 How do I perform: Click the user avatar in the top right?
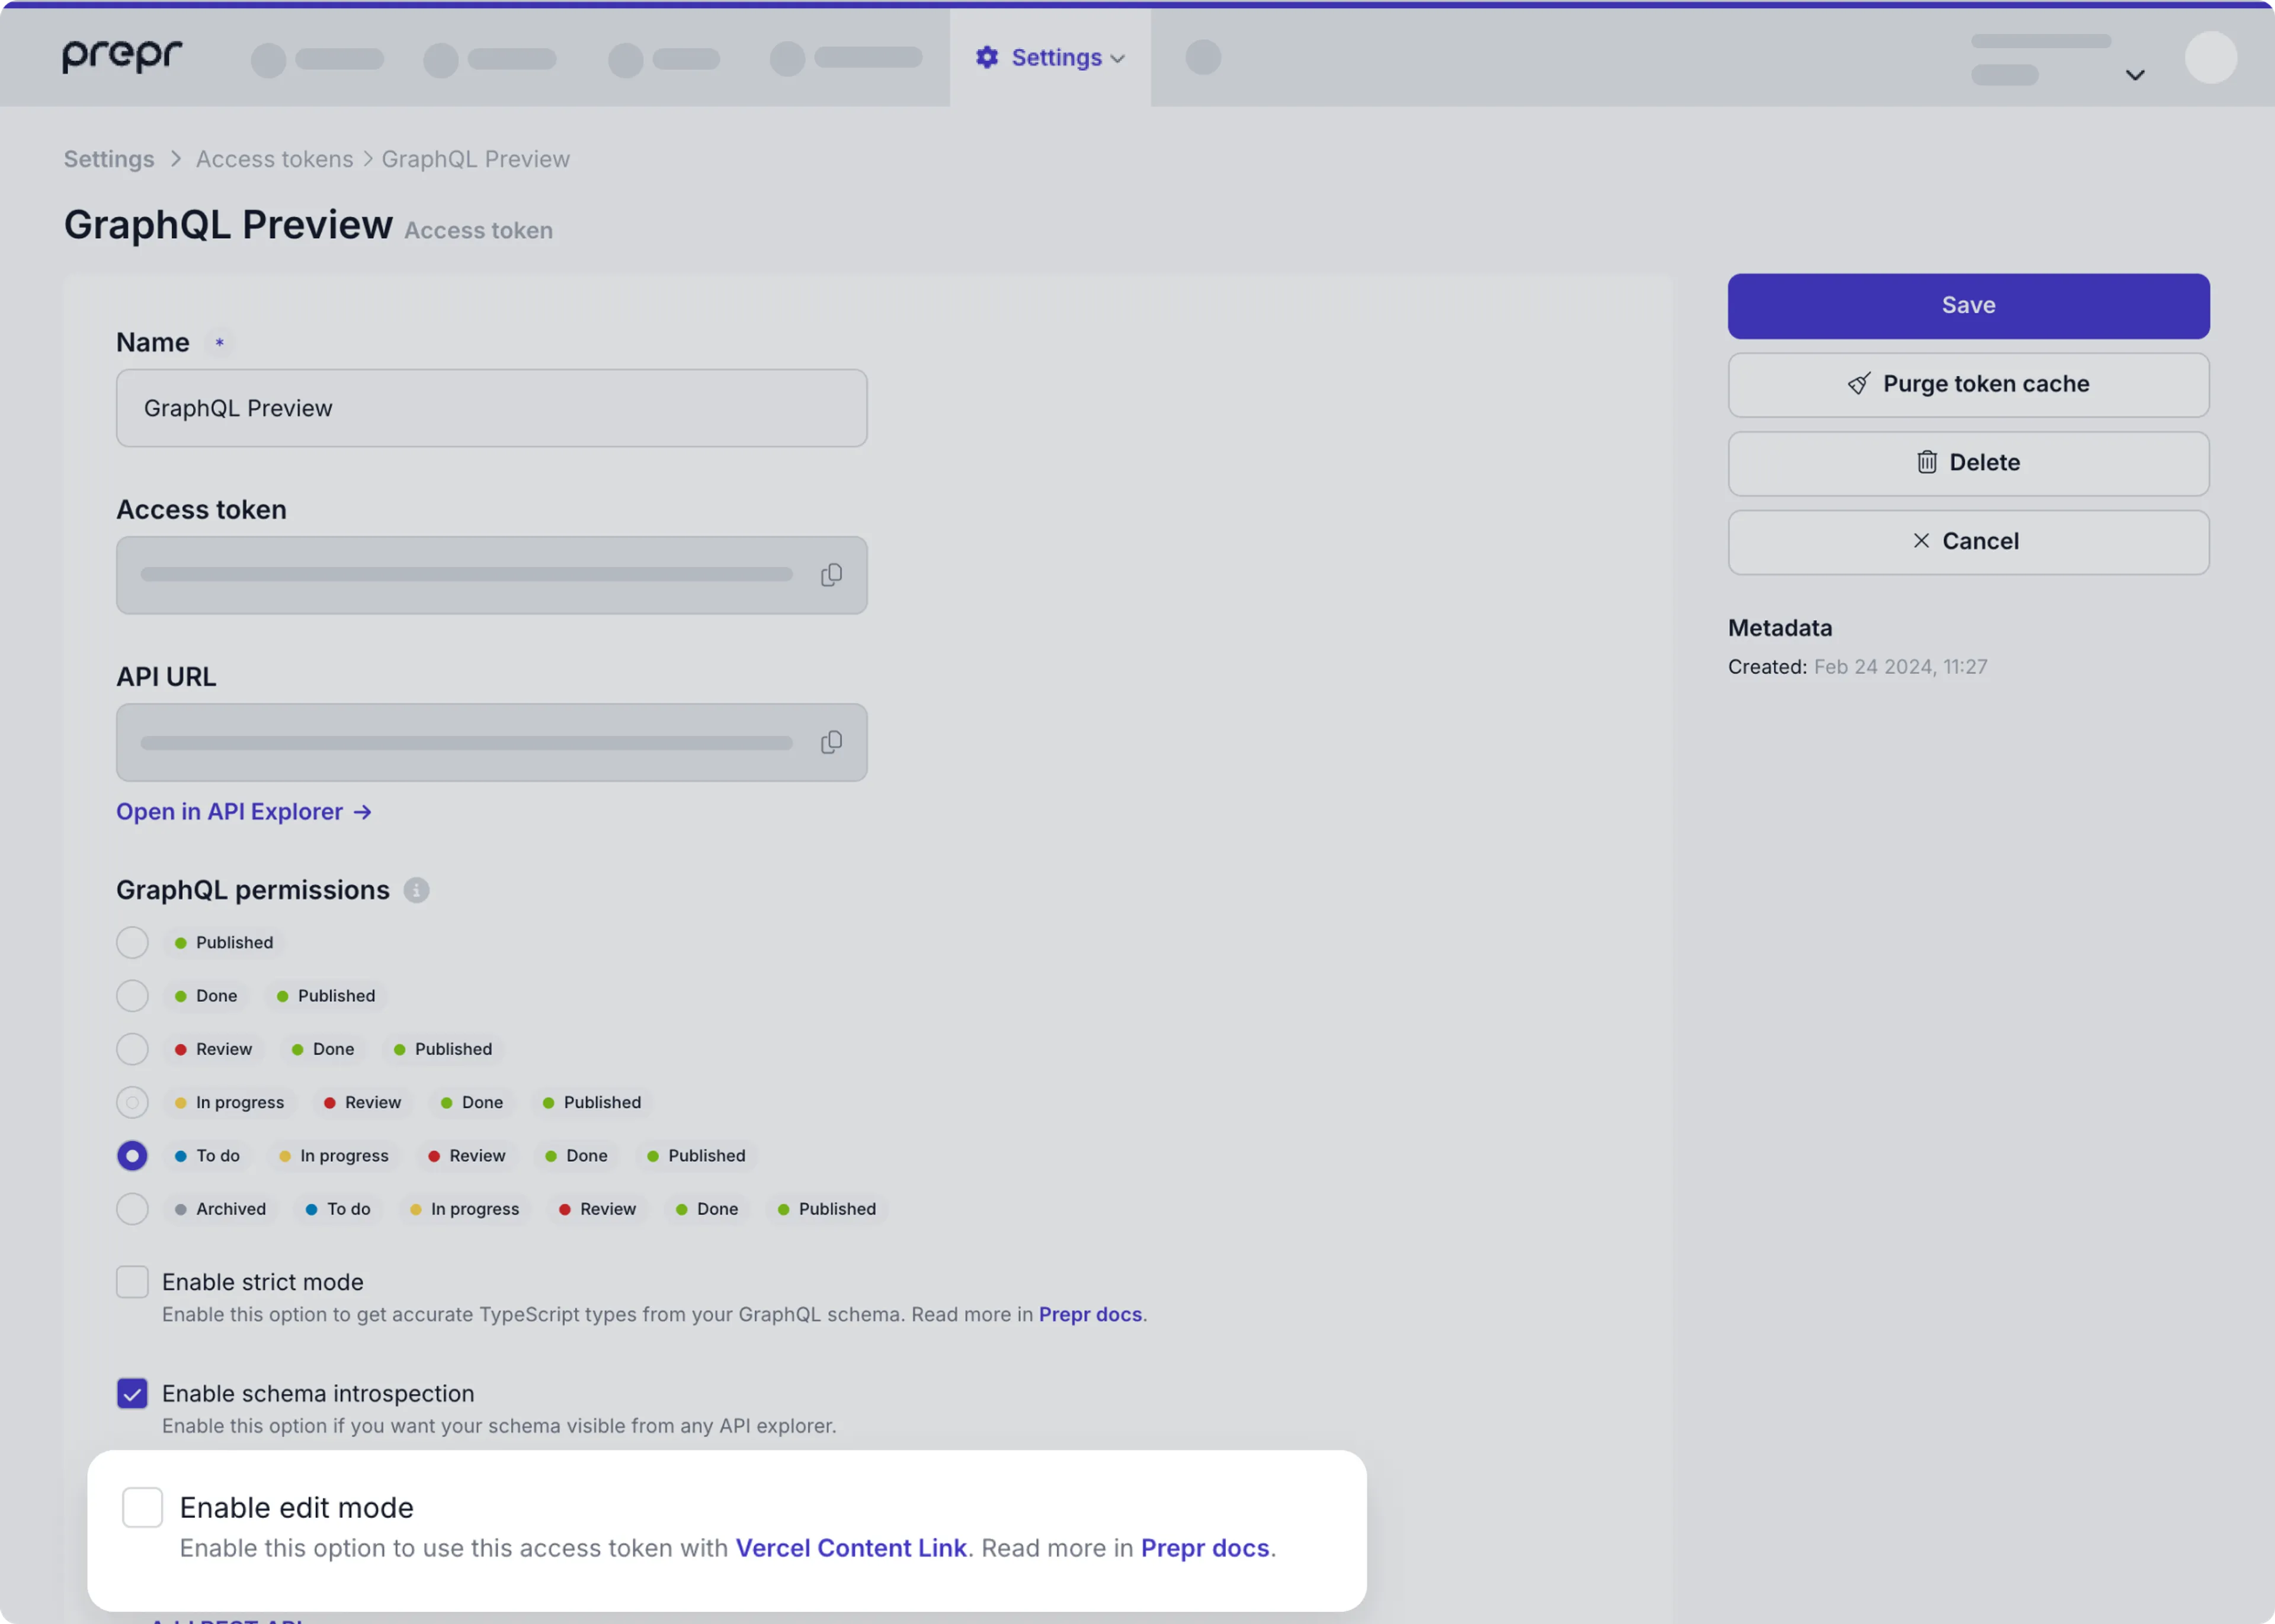[2211, 57]
